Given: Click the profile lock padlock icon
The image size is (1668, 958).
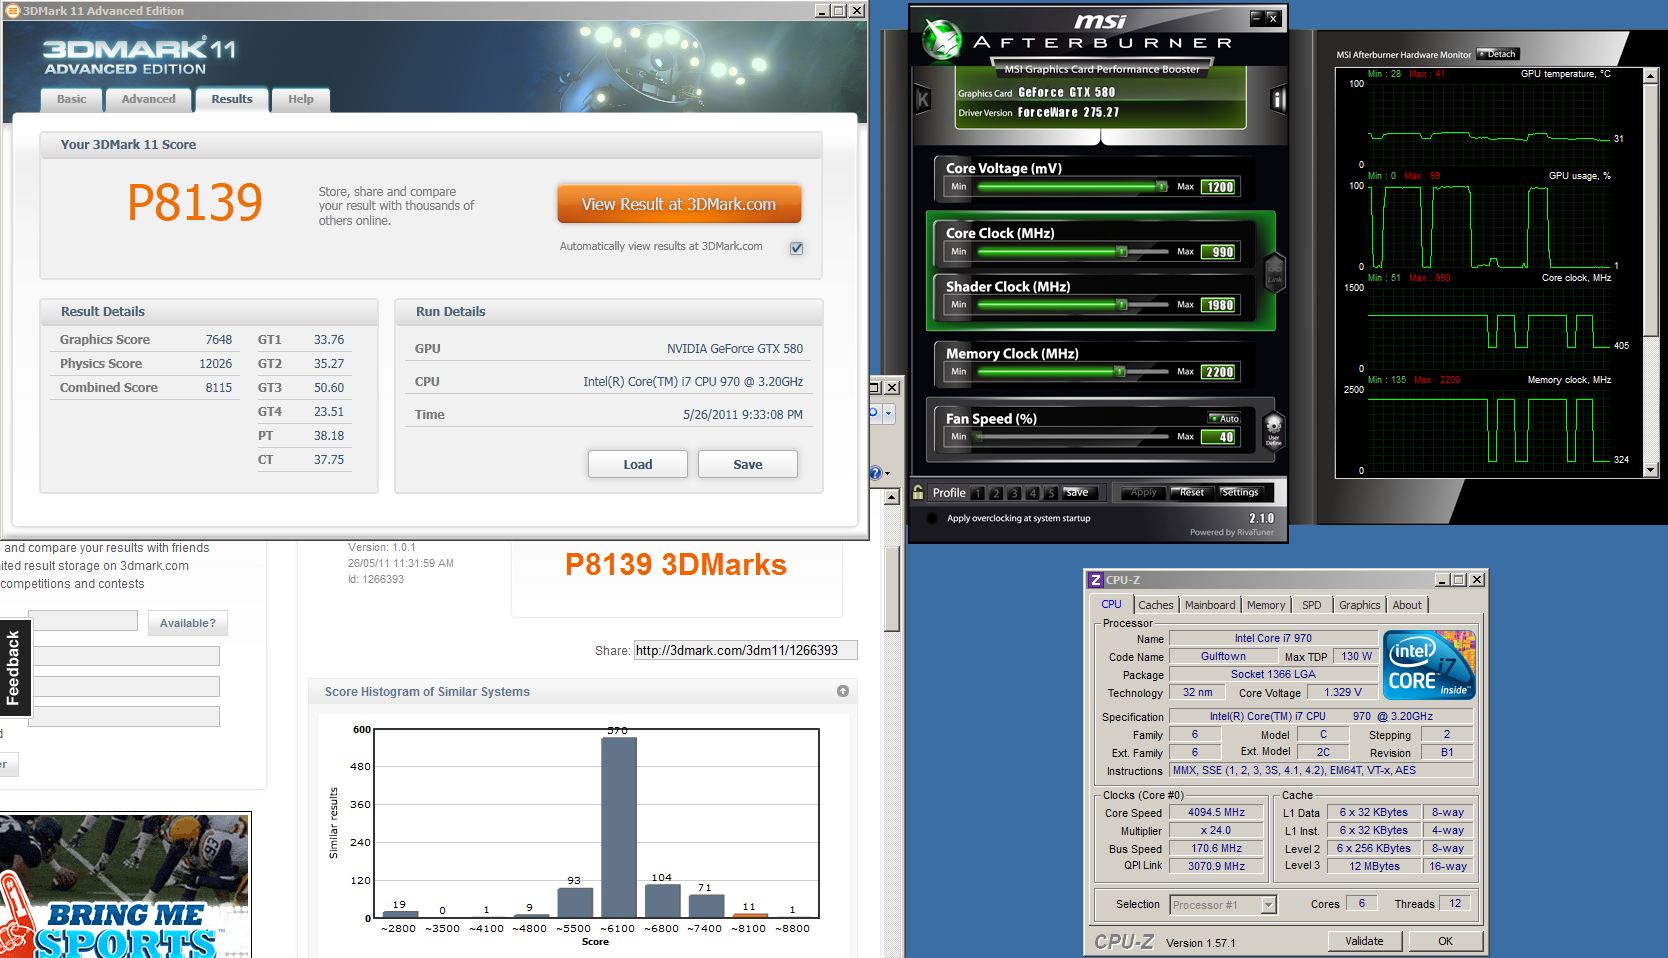Looking at the screenshot, I should tap(918, 492).
